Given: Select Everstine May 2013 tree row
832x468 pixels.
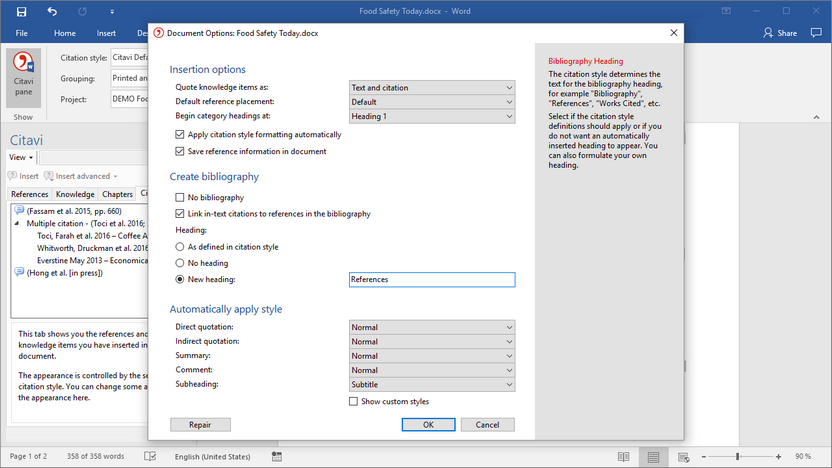Looking at the screenshot, I should tap(92, 261).
